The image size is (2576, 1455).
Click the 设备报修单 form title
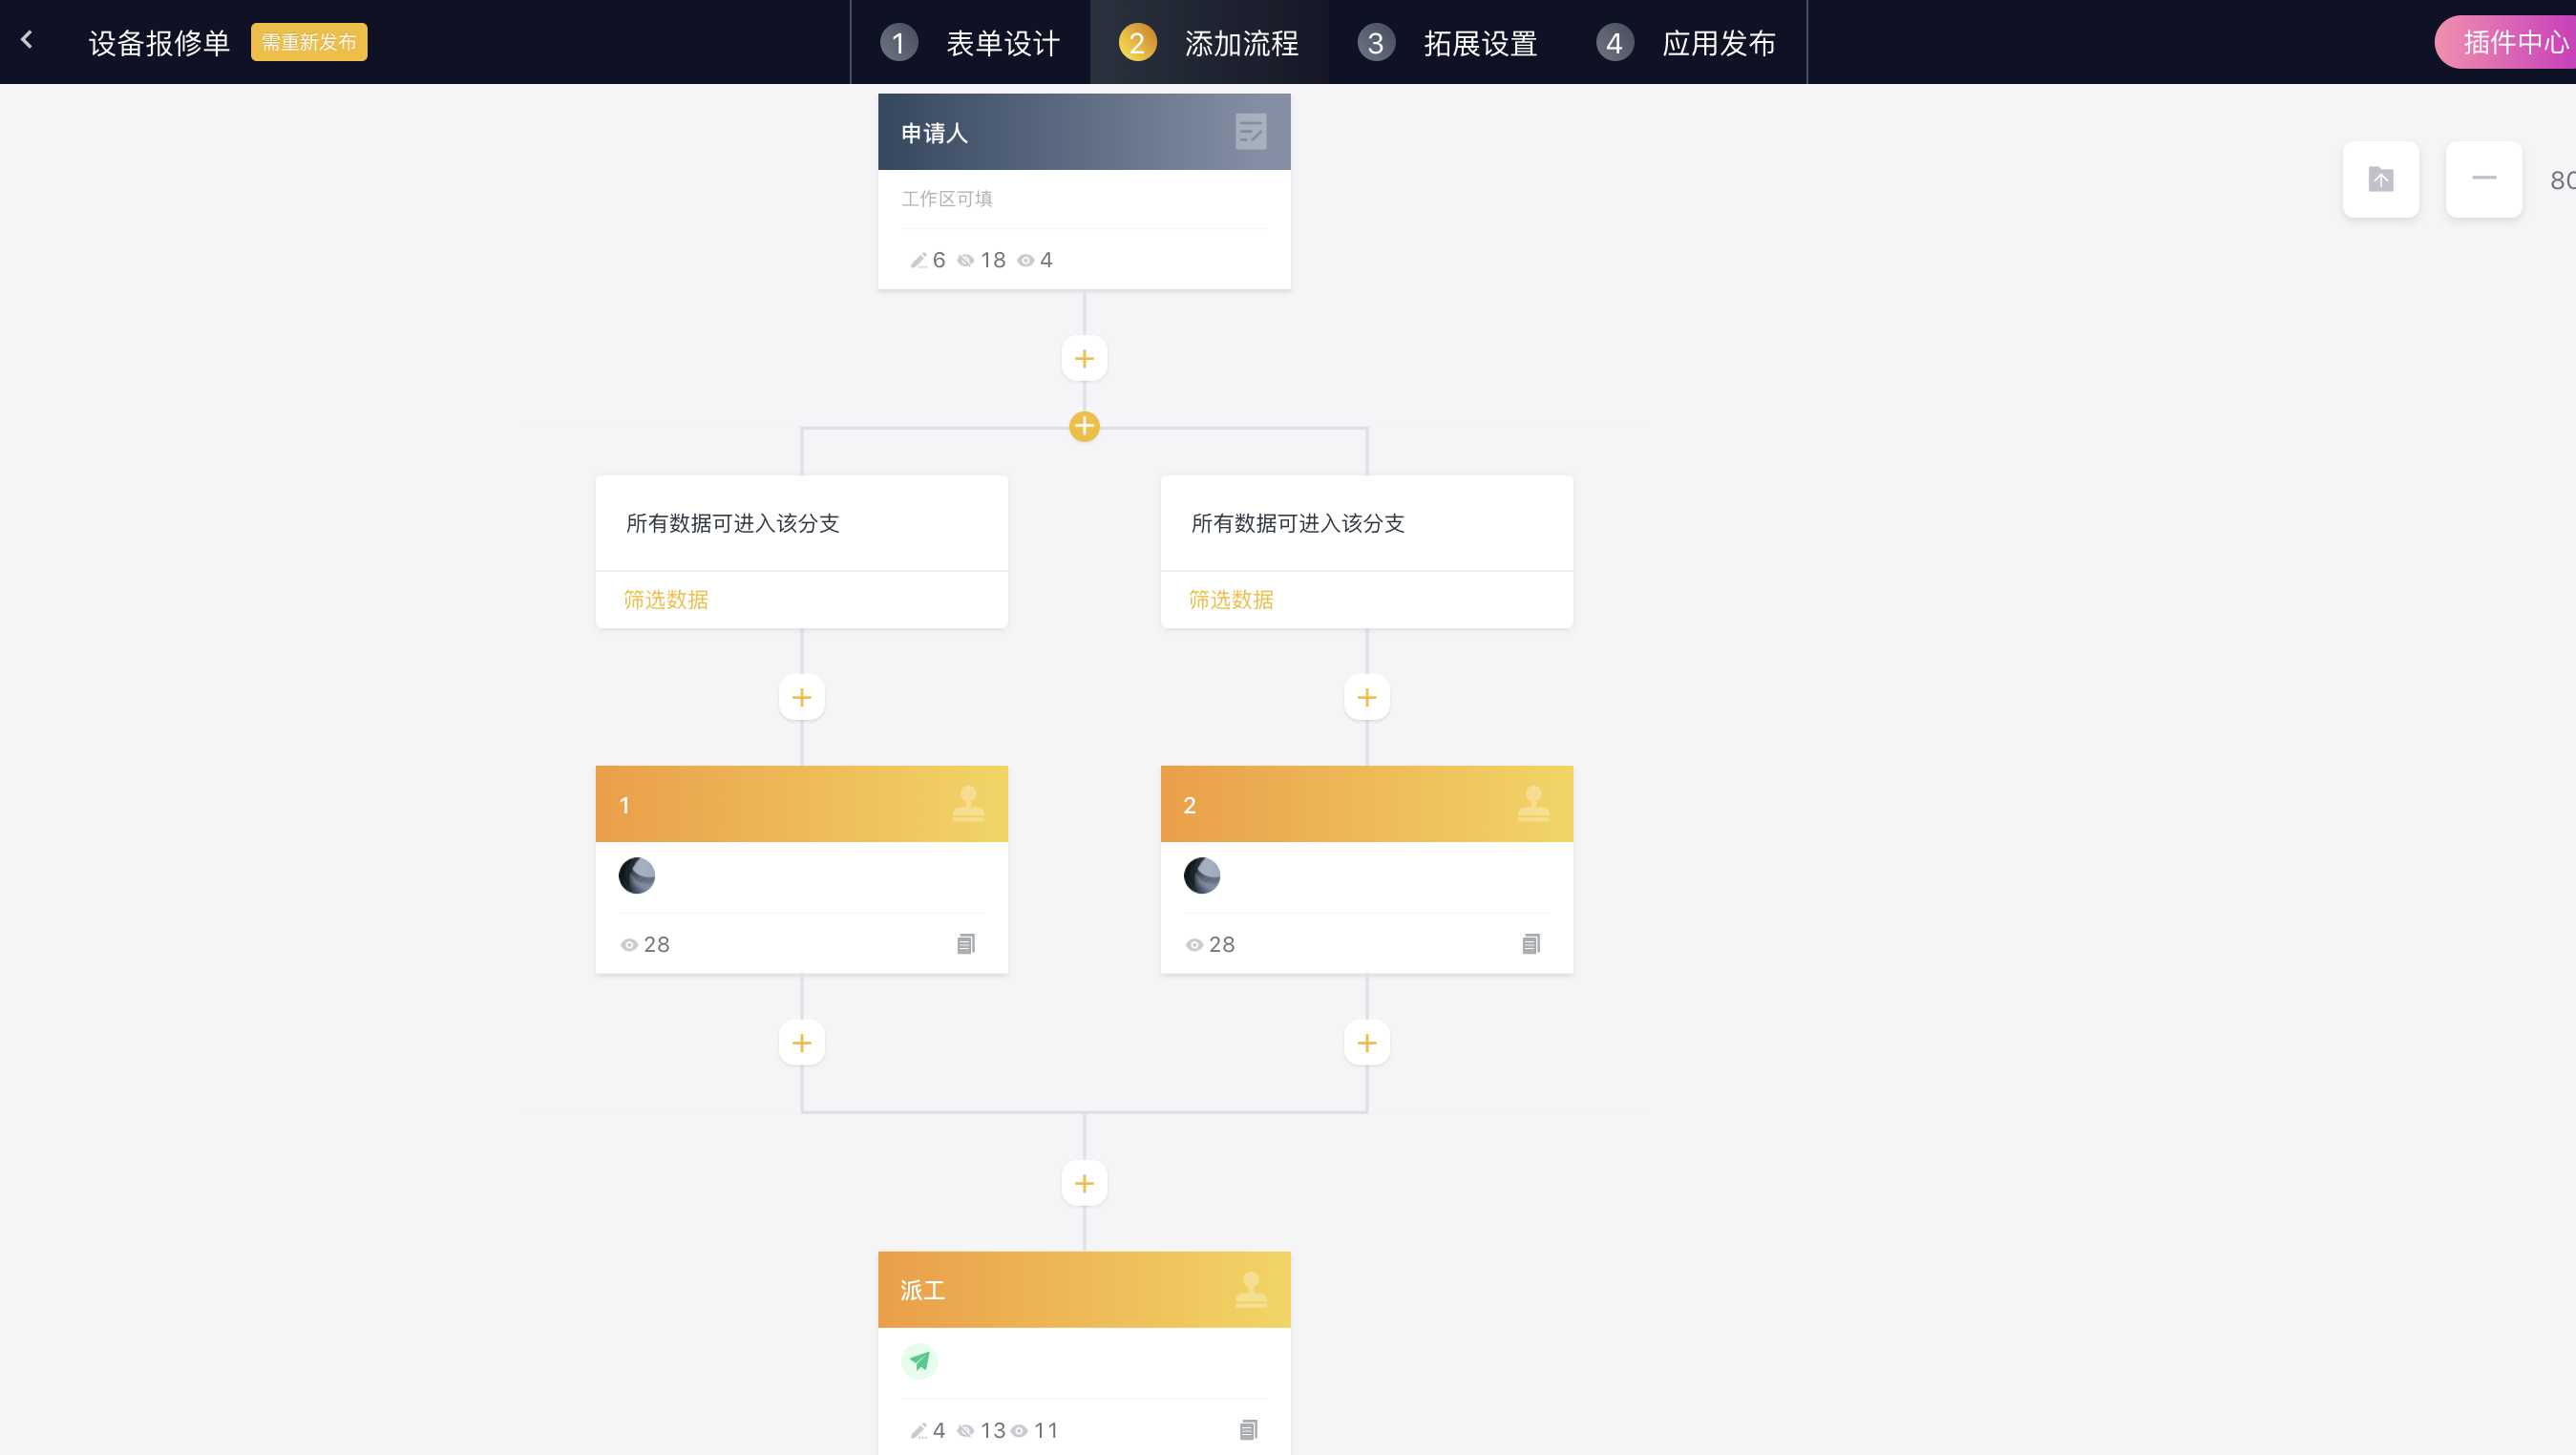coord(160,42)
